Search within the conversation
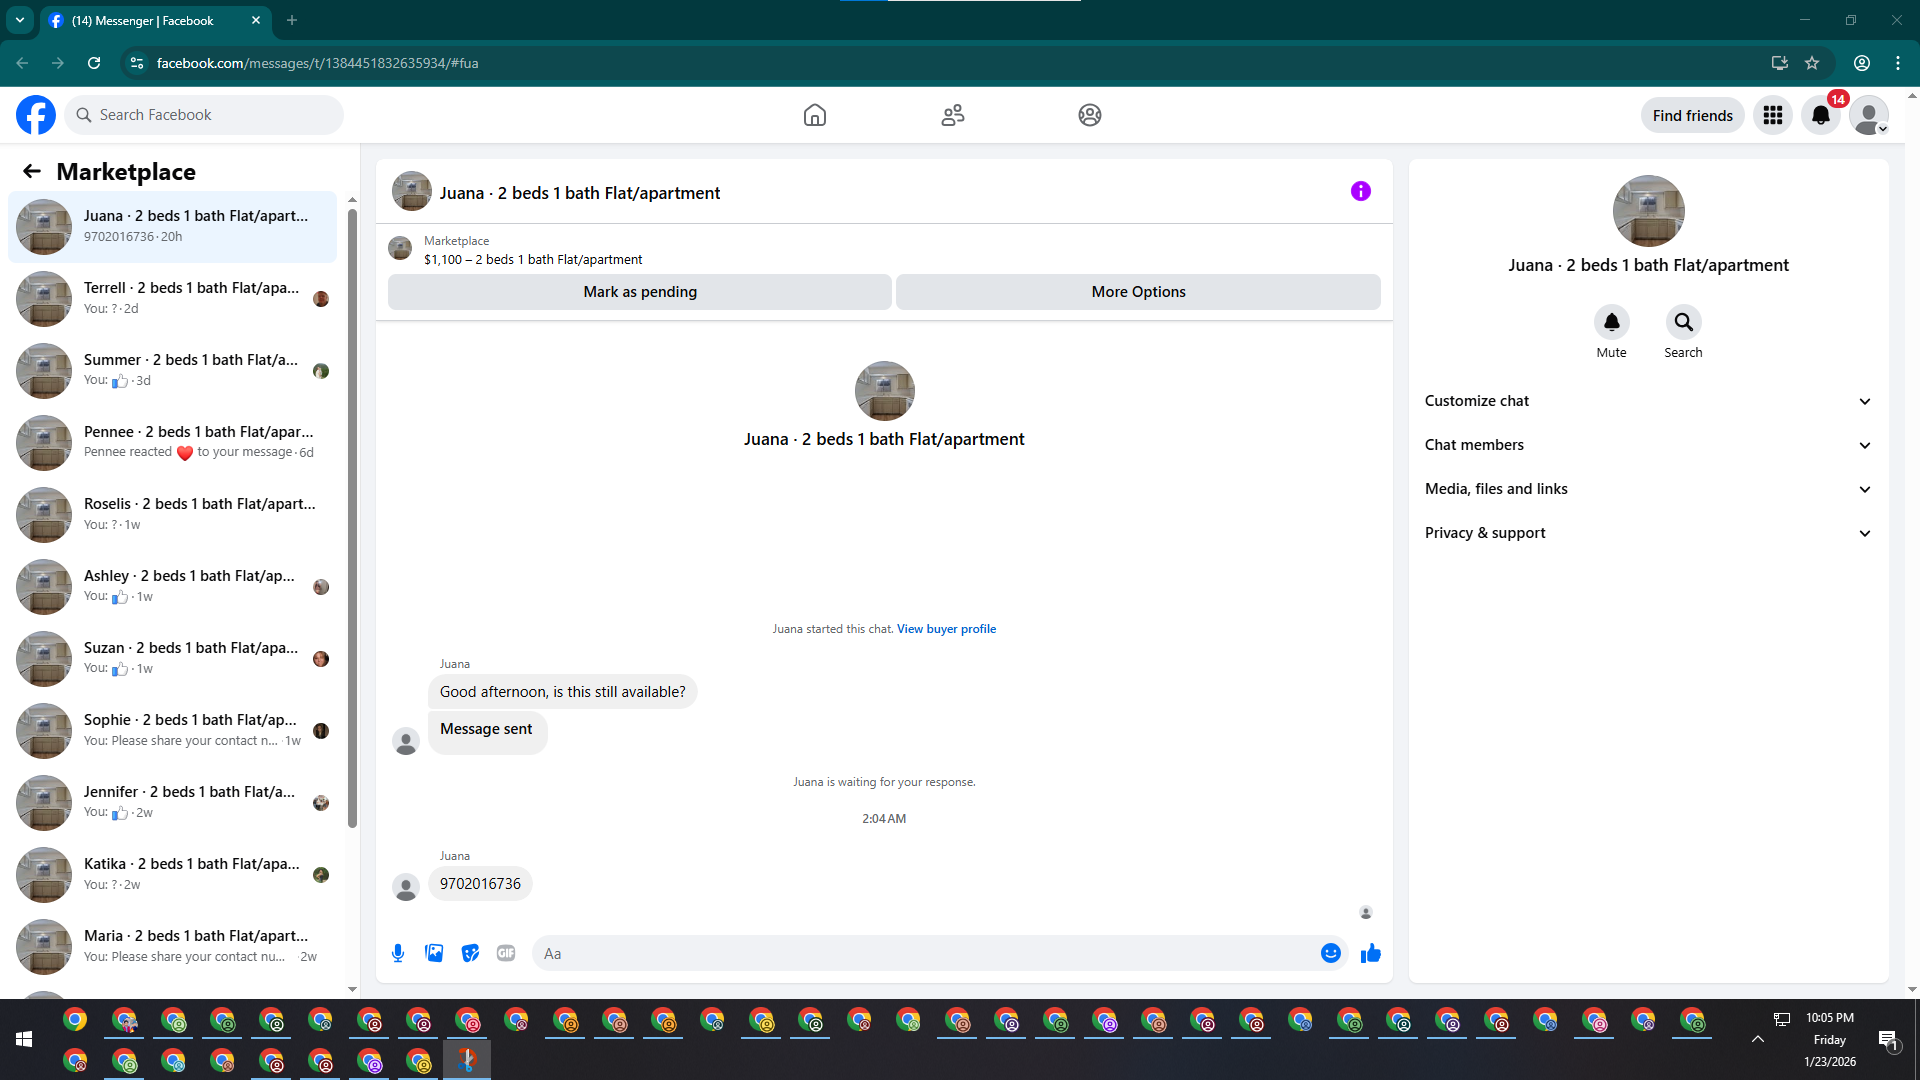The height and width of the screenshot is (1080, 1920). point(1683,322)
